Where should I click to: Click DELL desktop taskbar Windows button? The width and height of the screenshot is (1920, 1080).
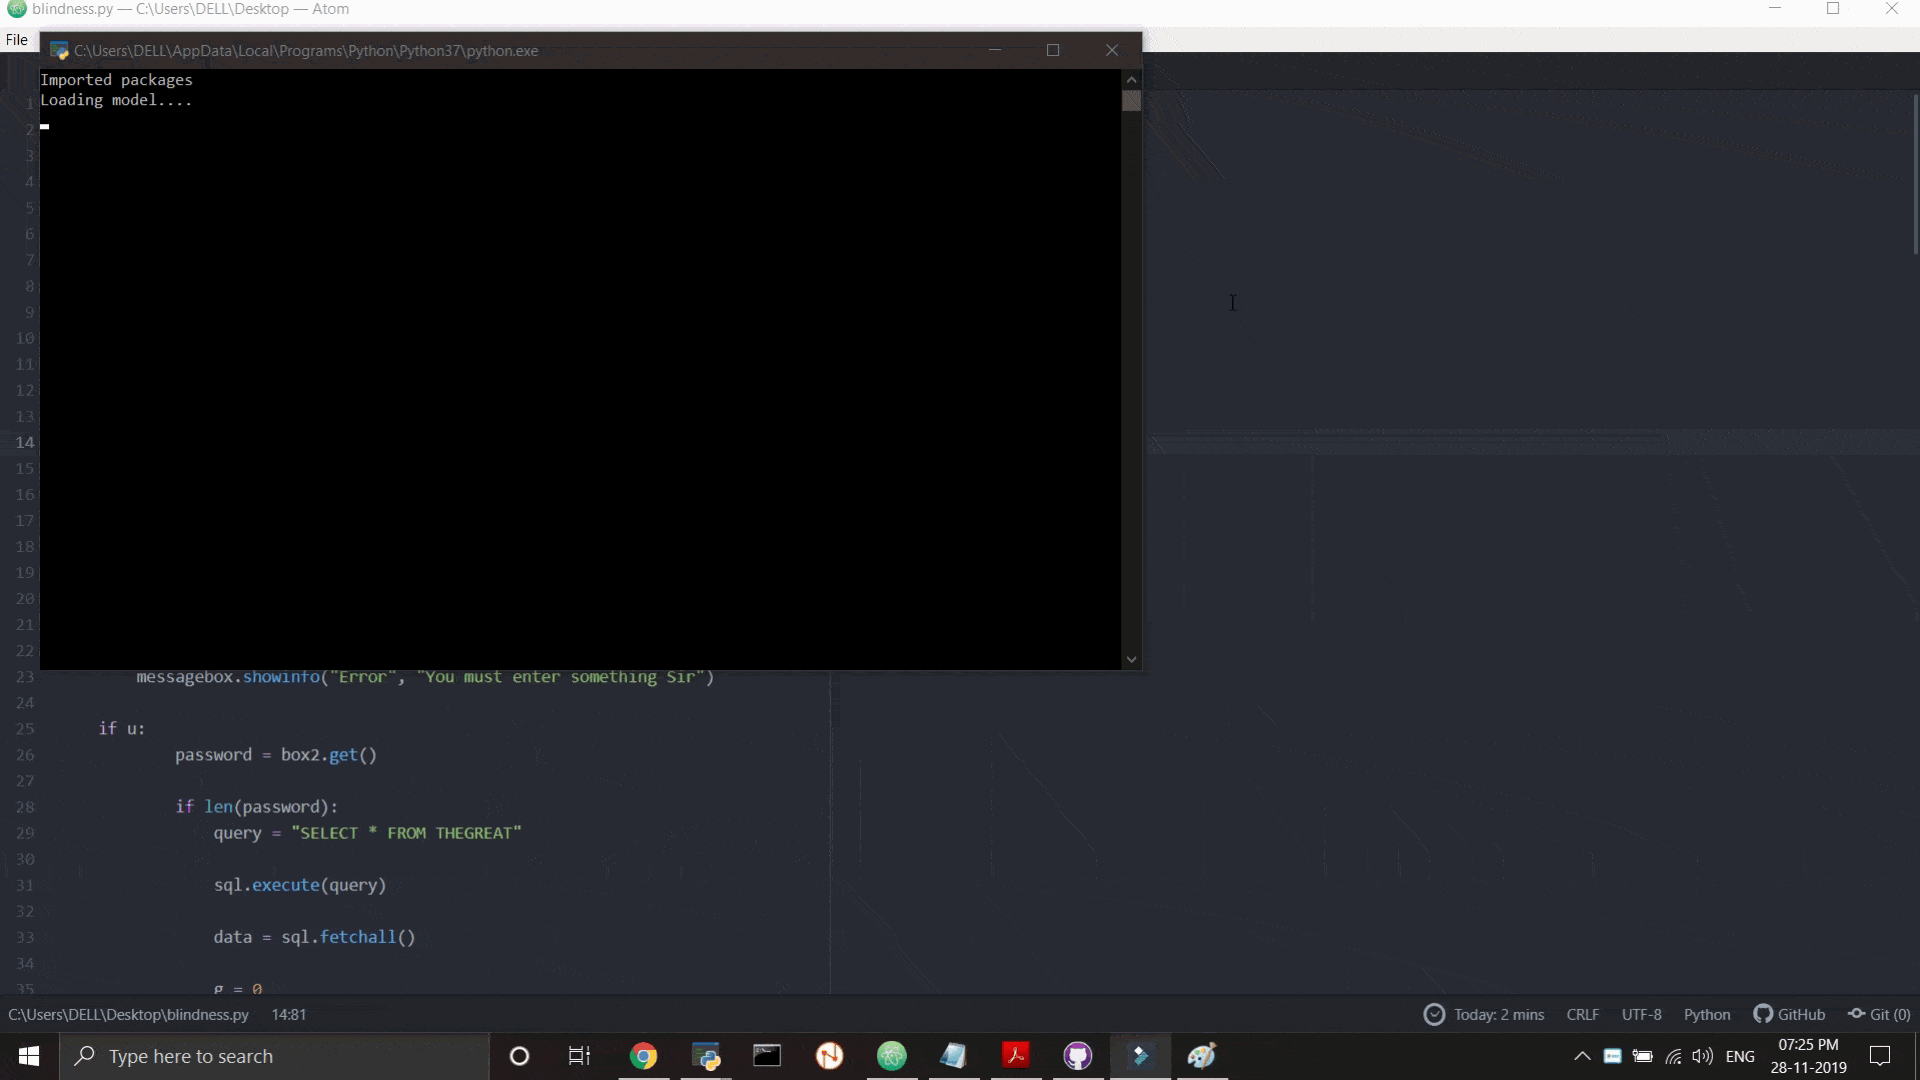(x=26, y=1055)
